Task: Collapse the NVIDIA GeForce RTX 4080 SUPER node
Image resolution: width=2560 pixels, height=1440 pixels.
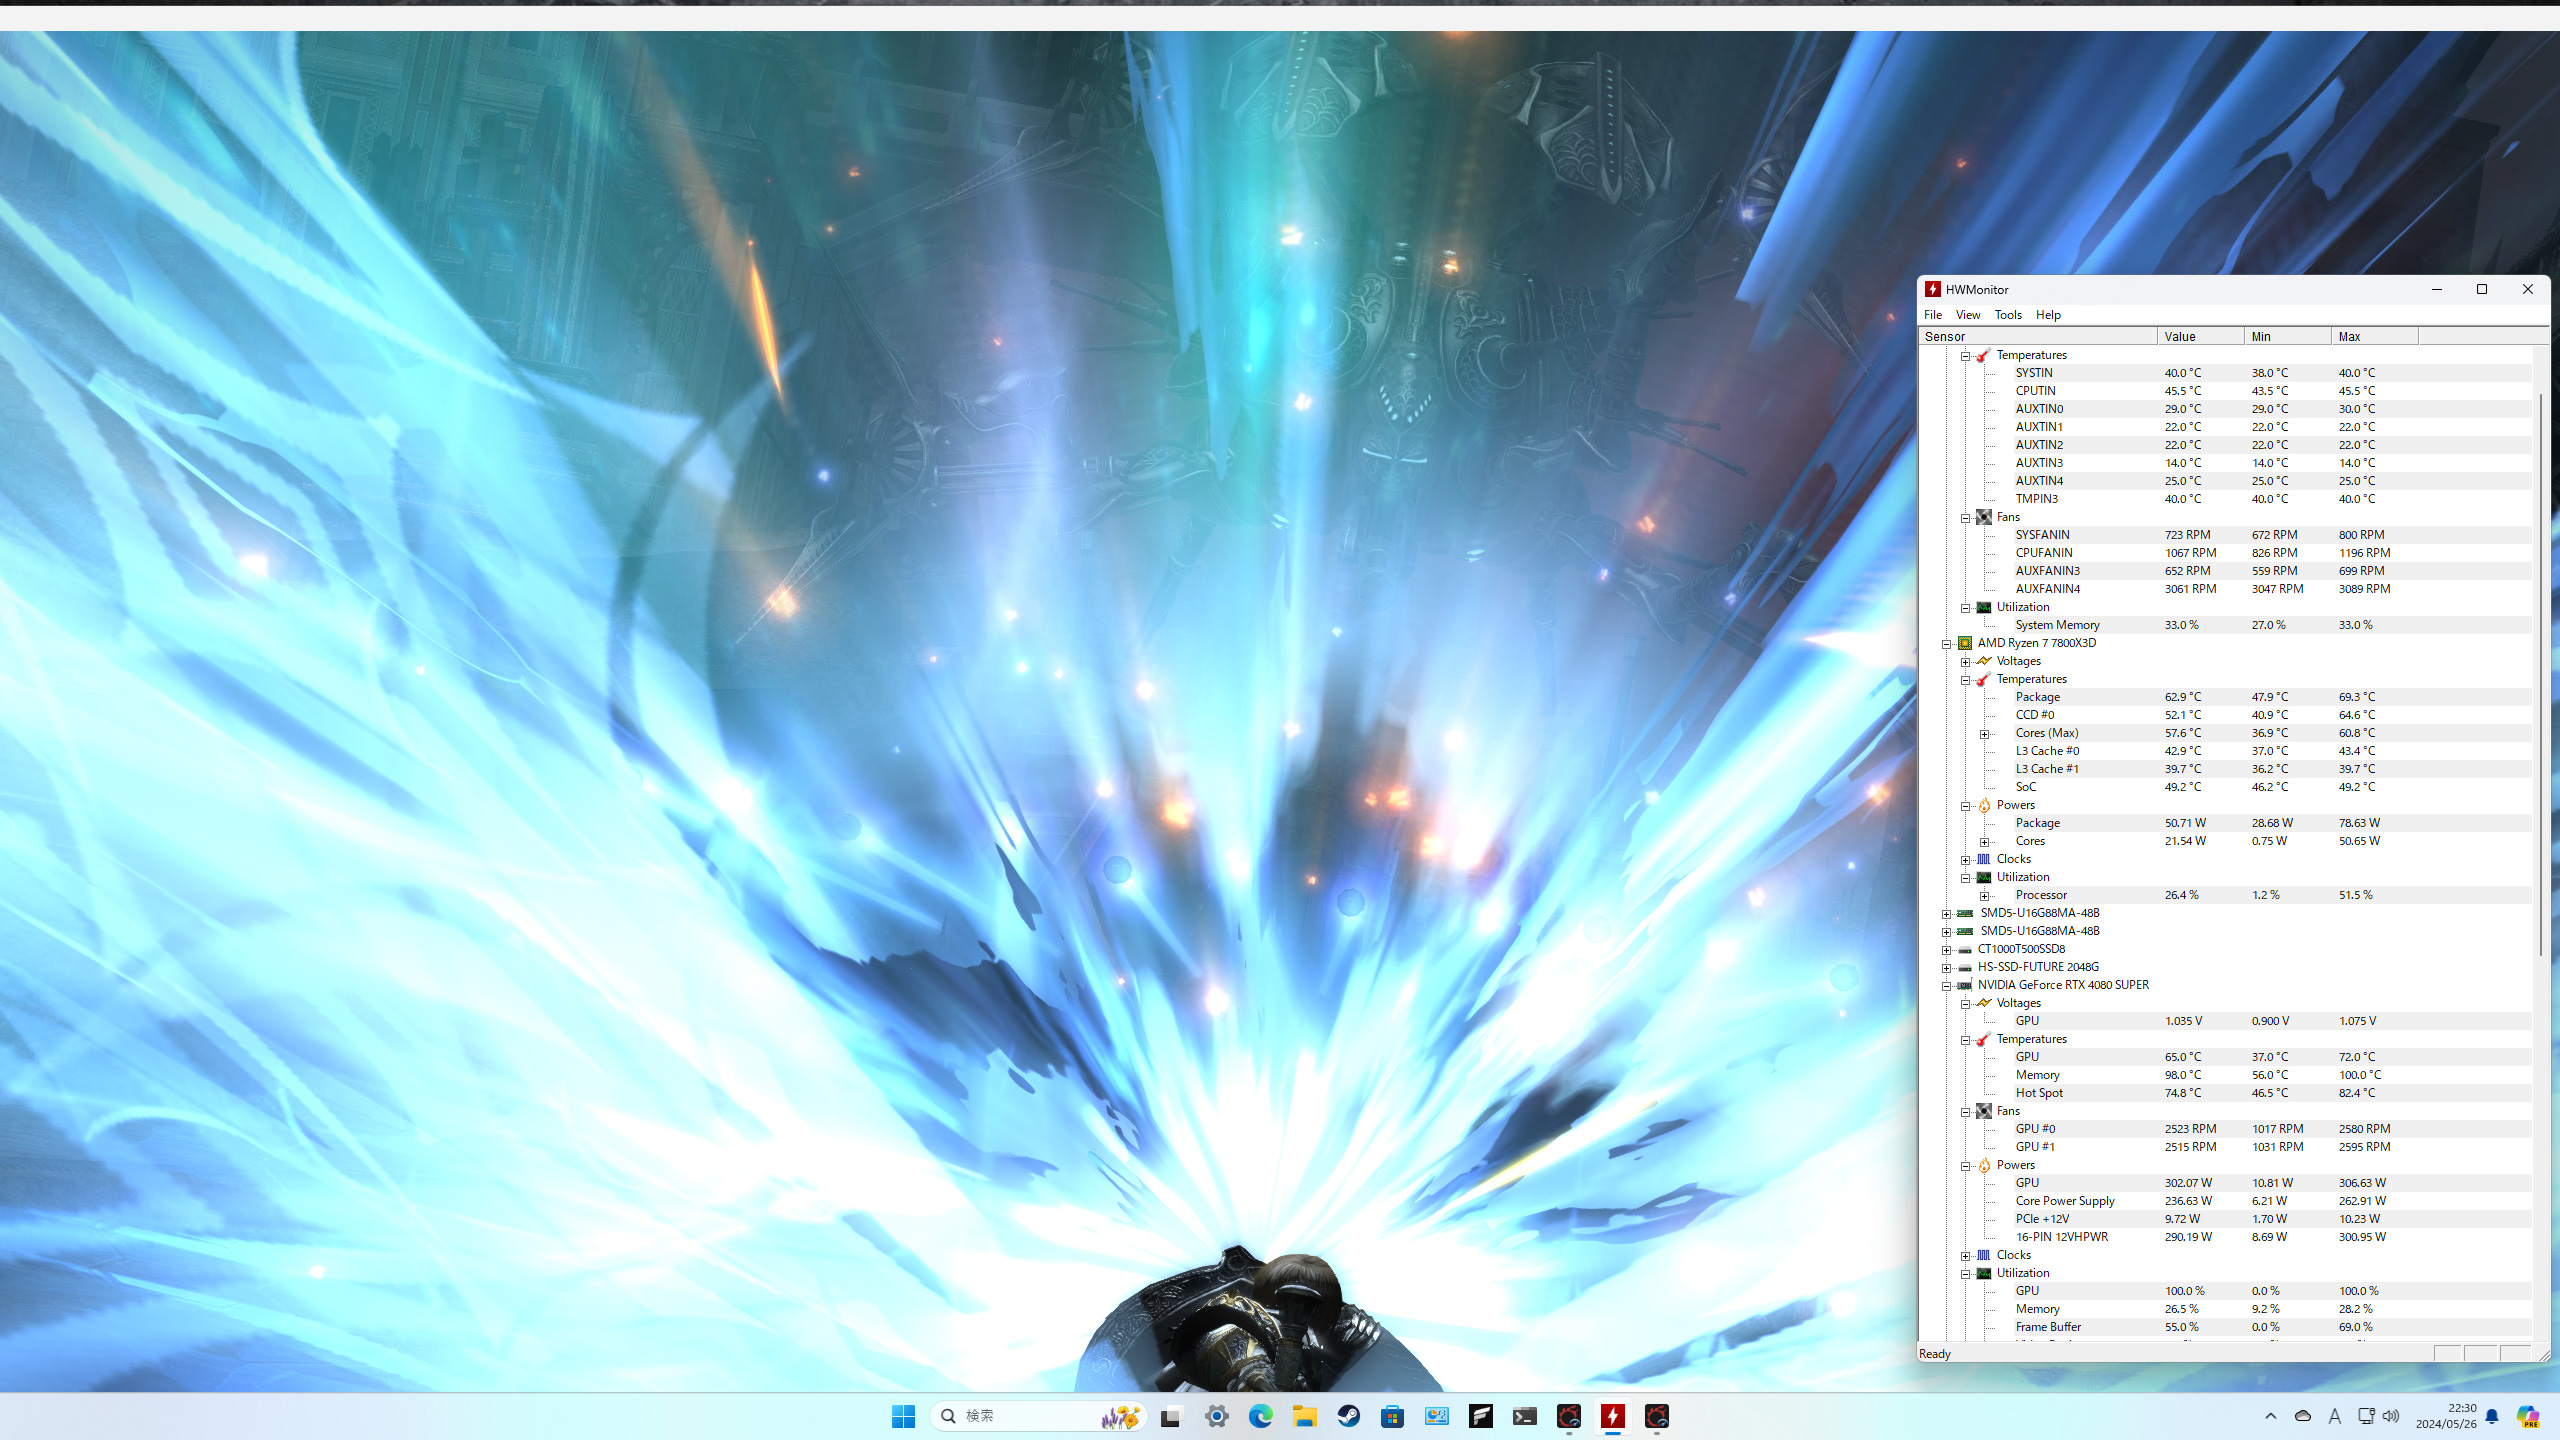Action: (1946, 986)
